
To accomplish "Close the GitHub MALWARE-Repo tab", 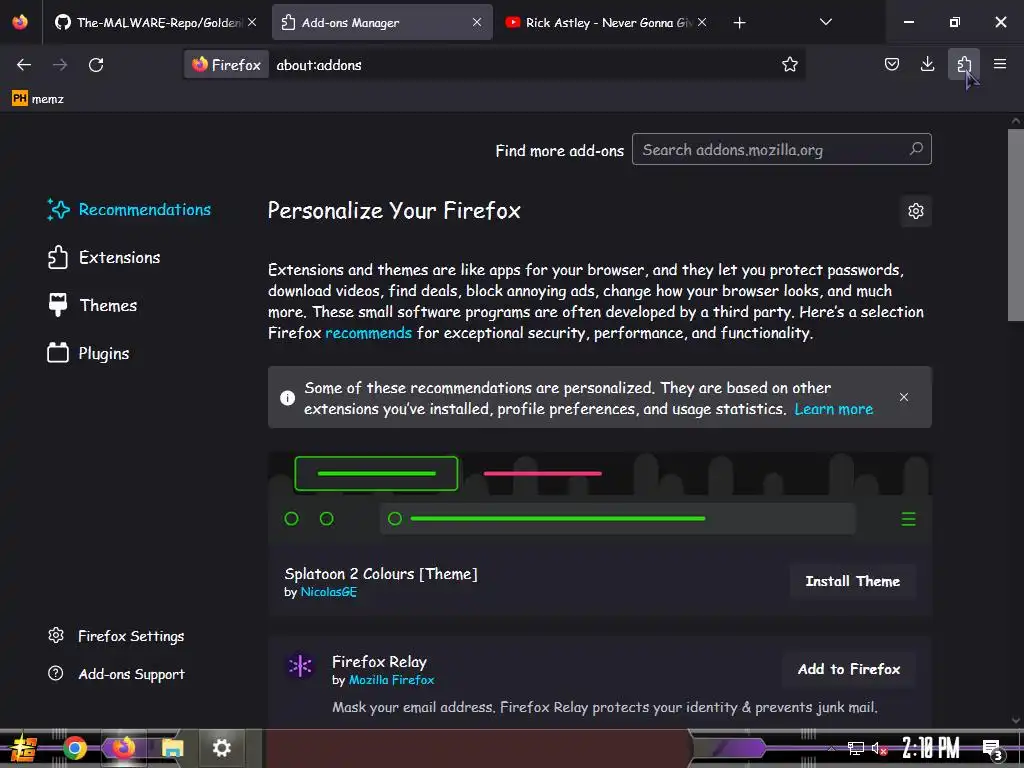I will coord(252,22).
